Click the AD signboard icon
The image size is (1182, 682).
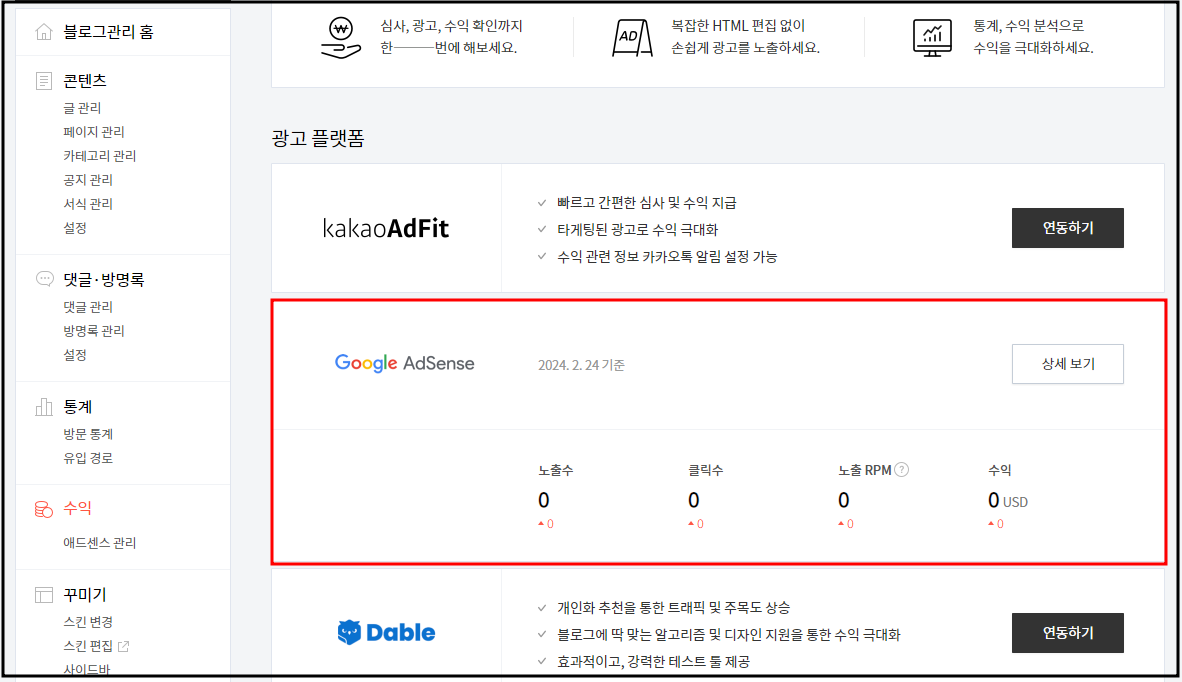click(x=632, y=37)
